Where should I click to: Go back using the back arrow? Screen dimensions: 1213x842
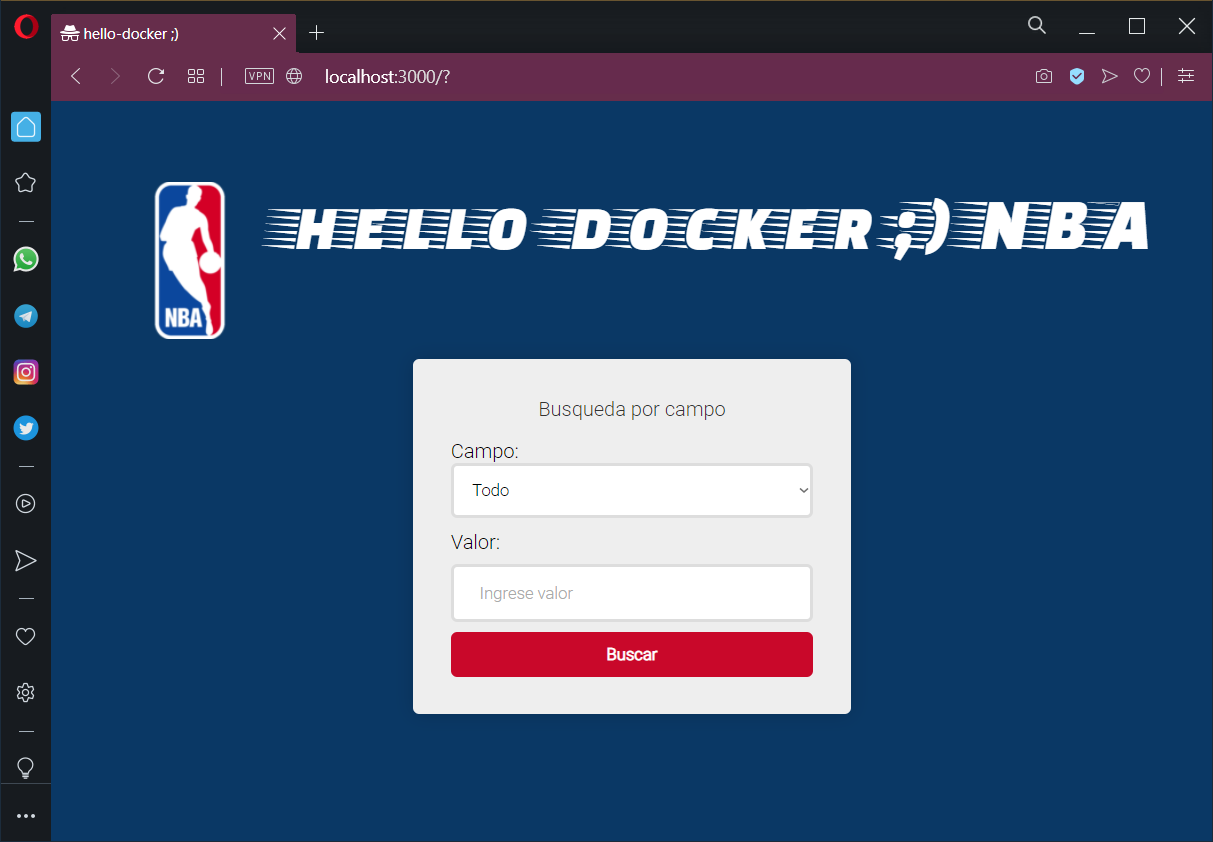click(76, 76)
